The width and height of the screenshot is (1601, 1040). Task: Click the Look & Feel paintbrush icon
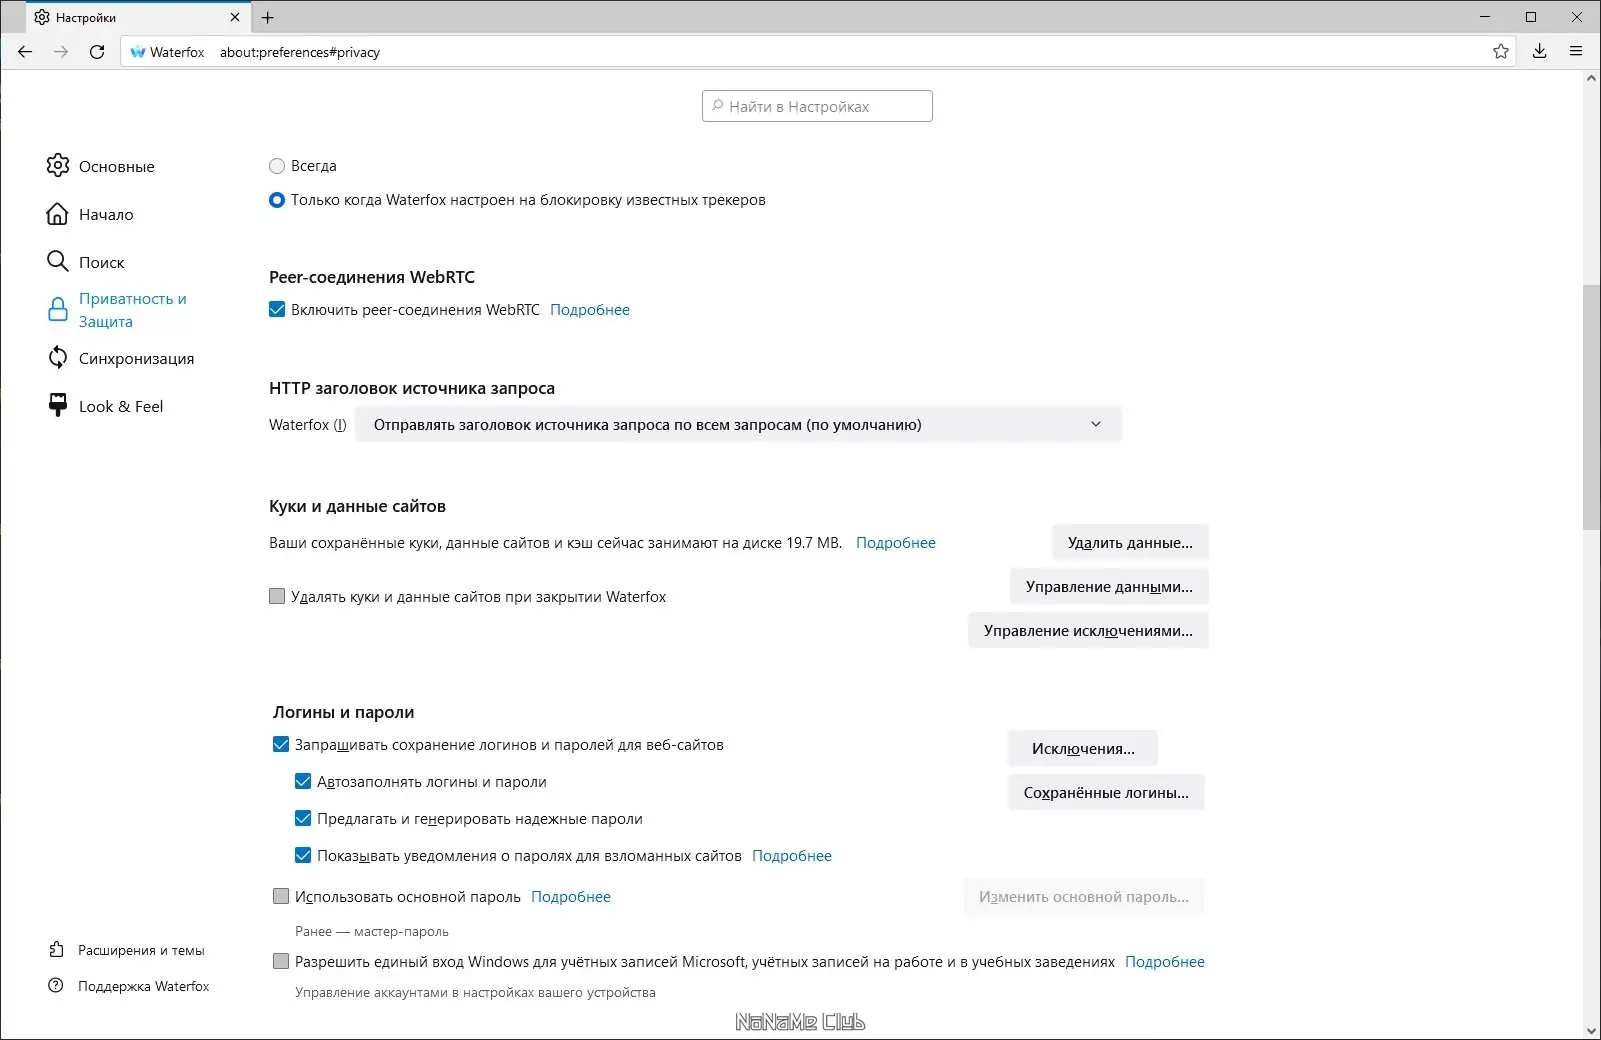[x=58, y=405]
